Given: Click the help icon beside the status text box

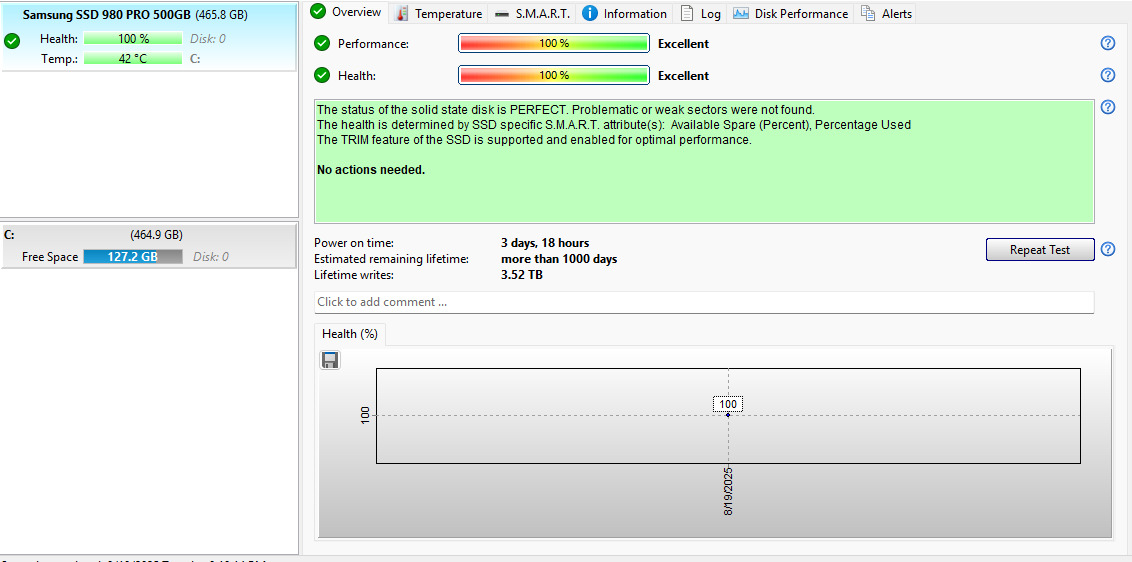Looking at the screenshot, I should pos(1108,107).
